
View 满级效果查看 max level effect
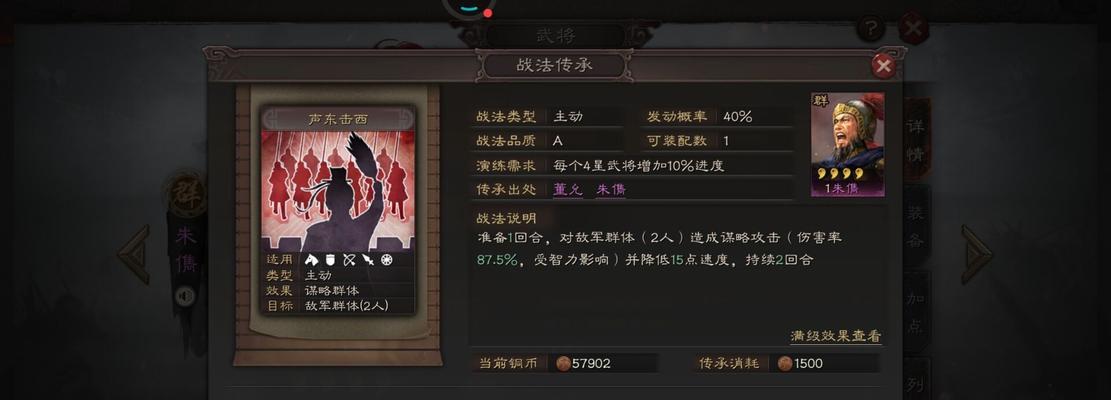[836, 336]
